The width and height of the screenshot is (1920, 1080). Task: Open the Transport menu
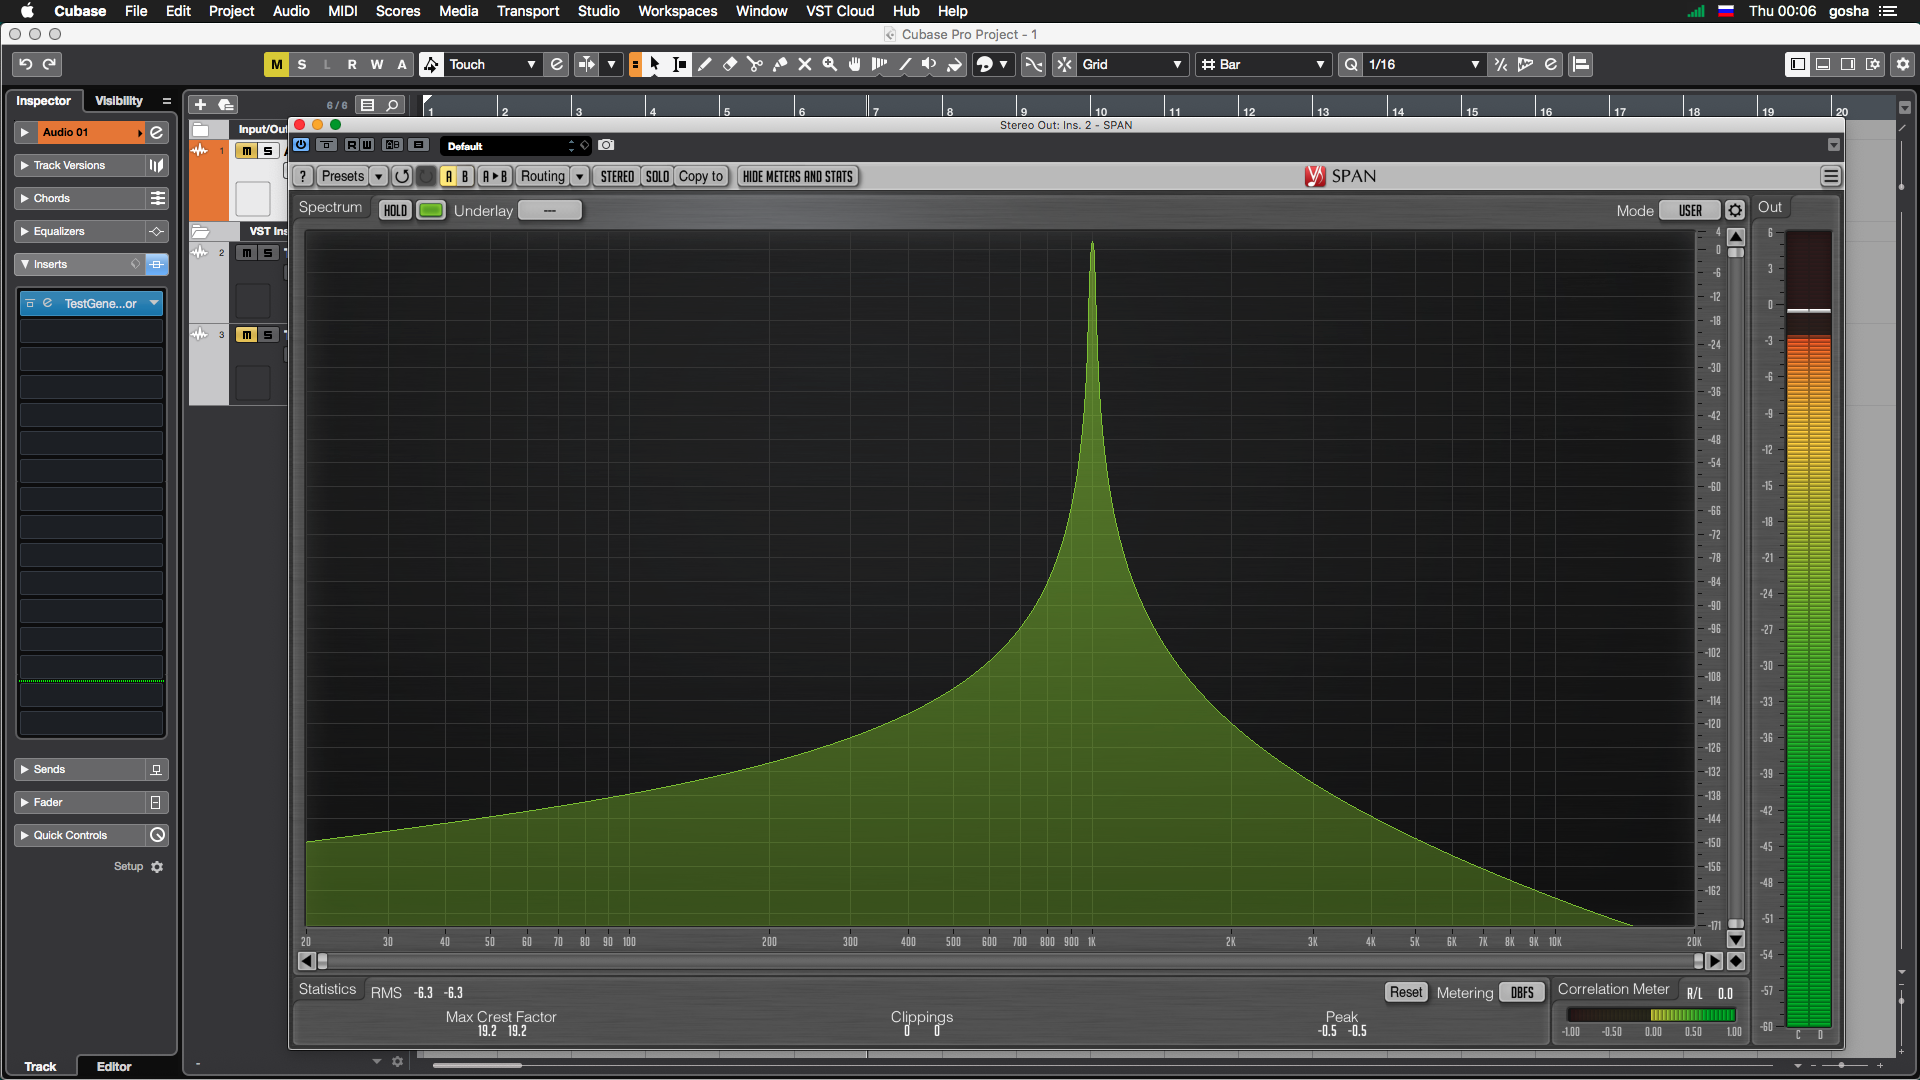point(527,11)
